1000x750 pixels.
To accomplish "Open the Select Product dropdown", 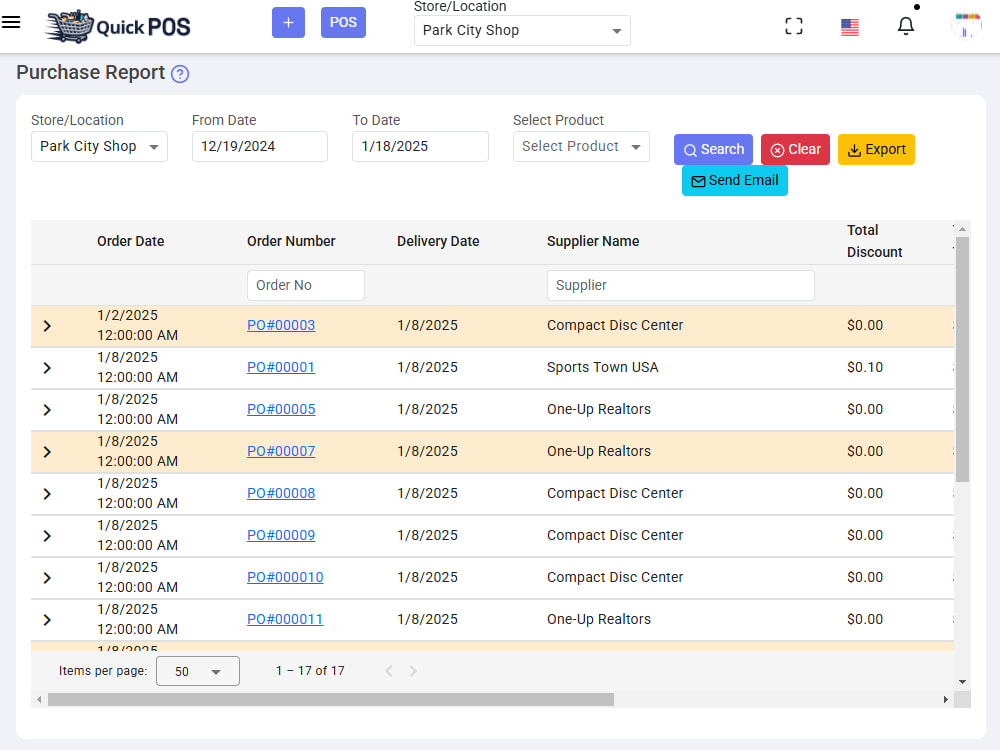I will click(x=581, y=147).
